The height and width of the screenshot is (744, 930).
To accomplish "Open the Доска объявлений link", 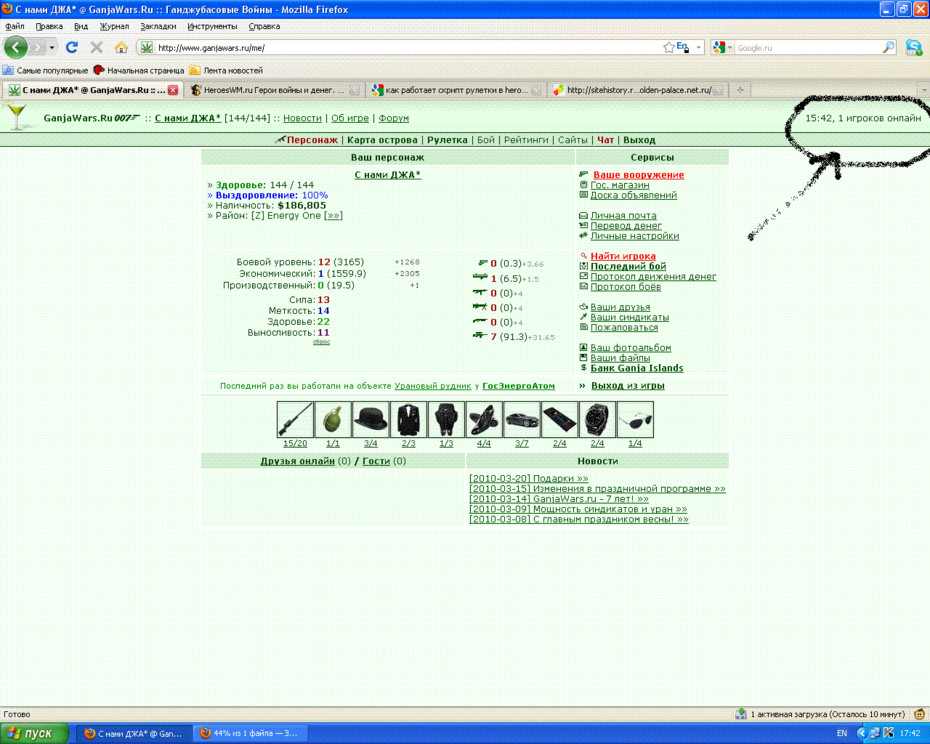I will pos(633,195).
